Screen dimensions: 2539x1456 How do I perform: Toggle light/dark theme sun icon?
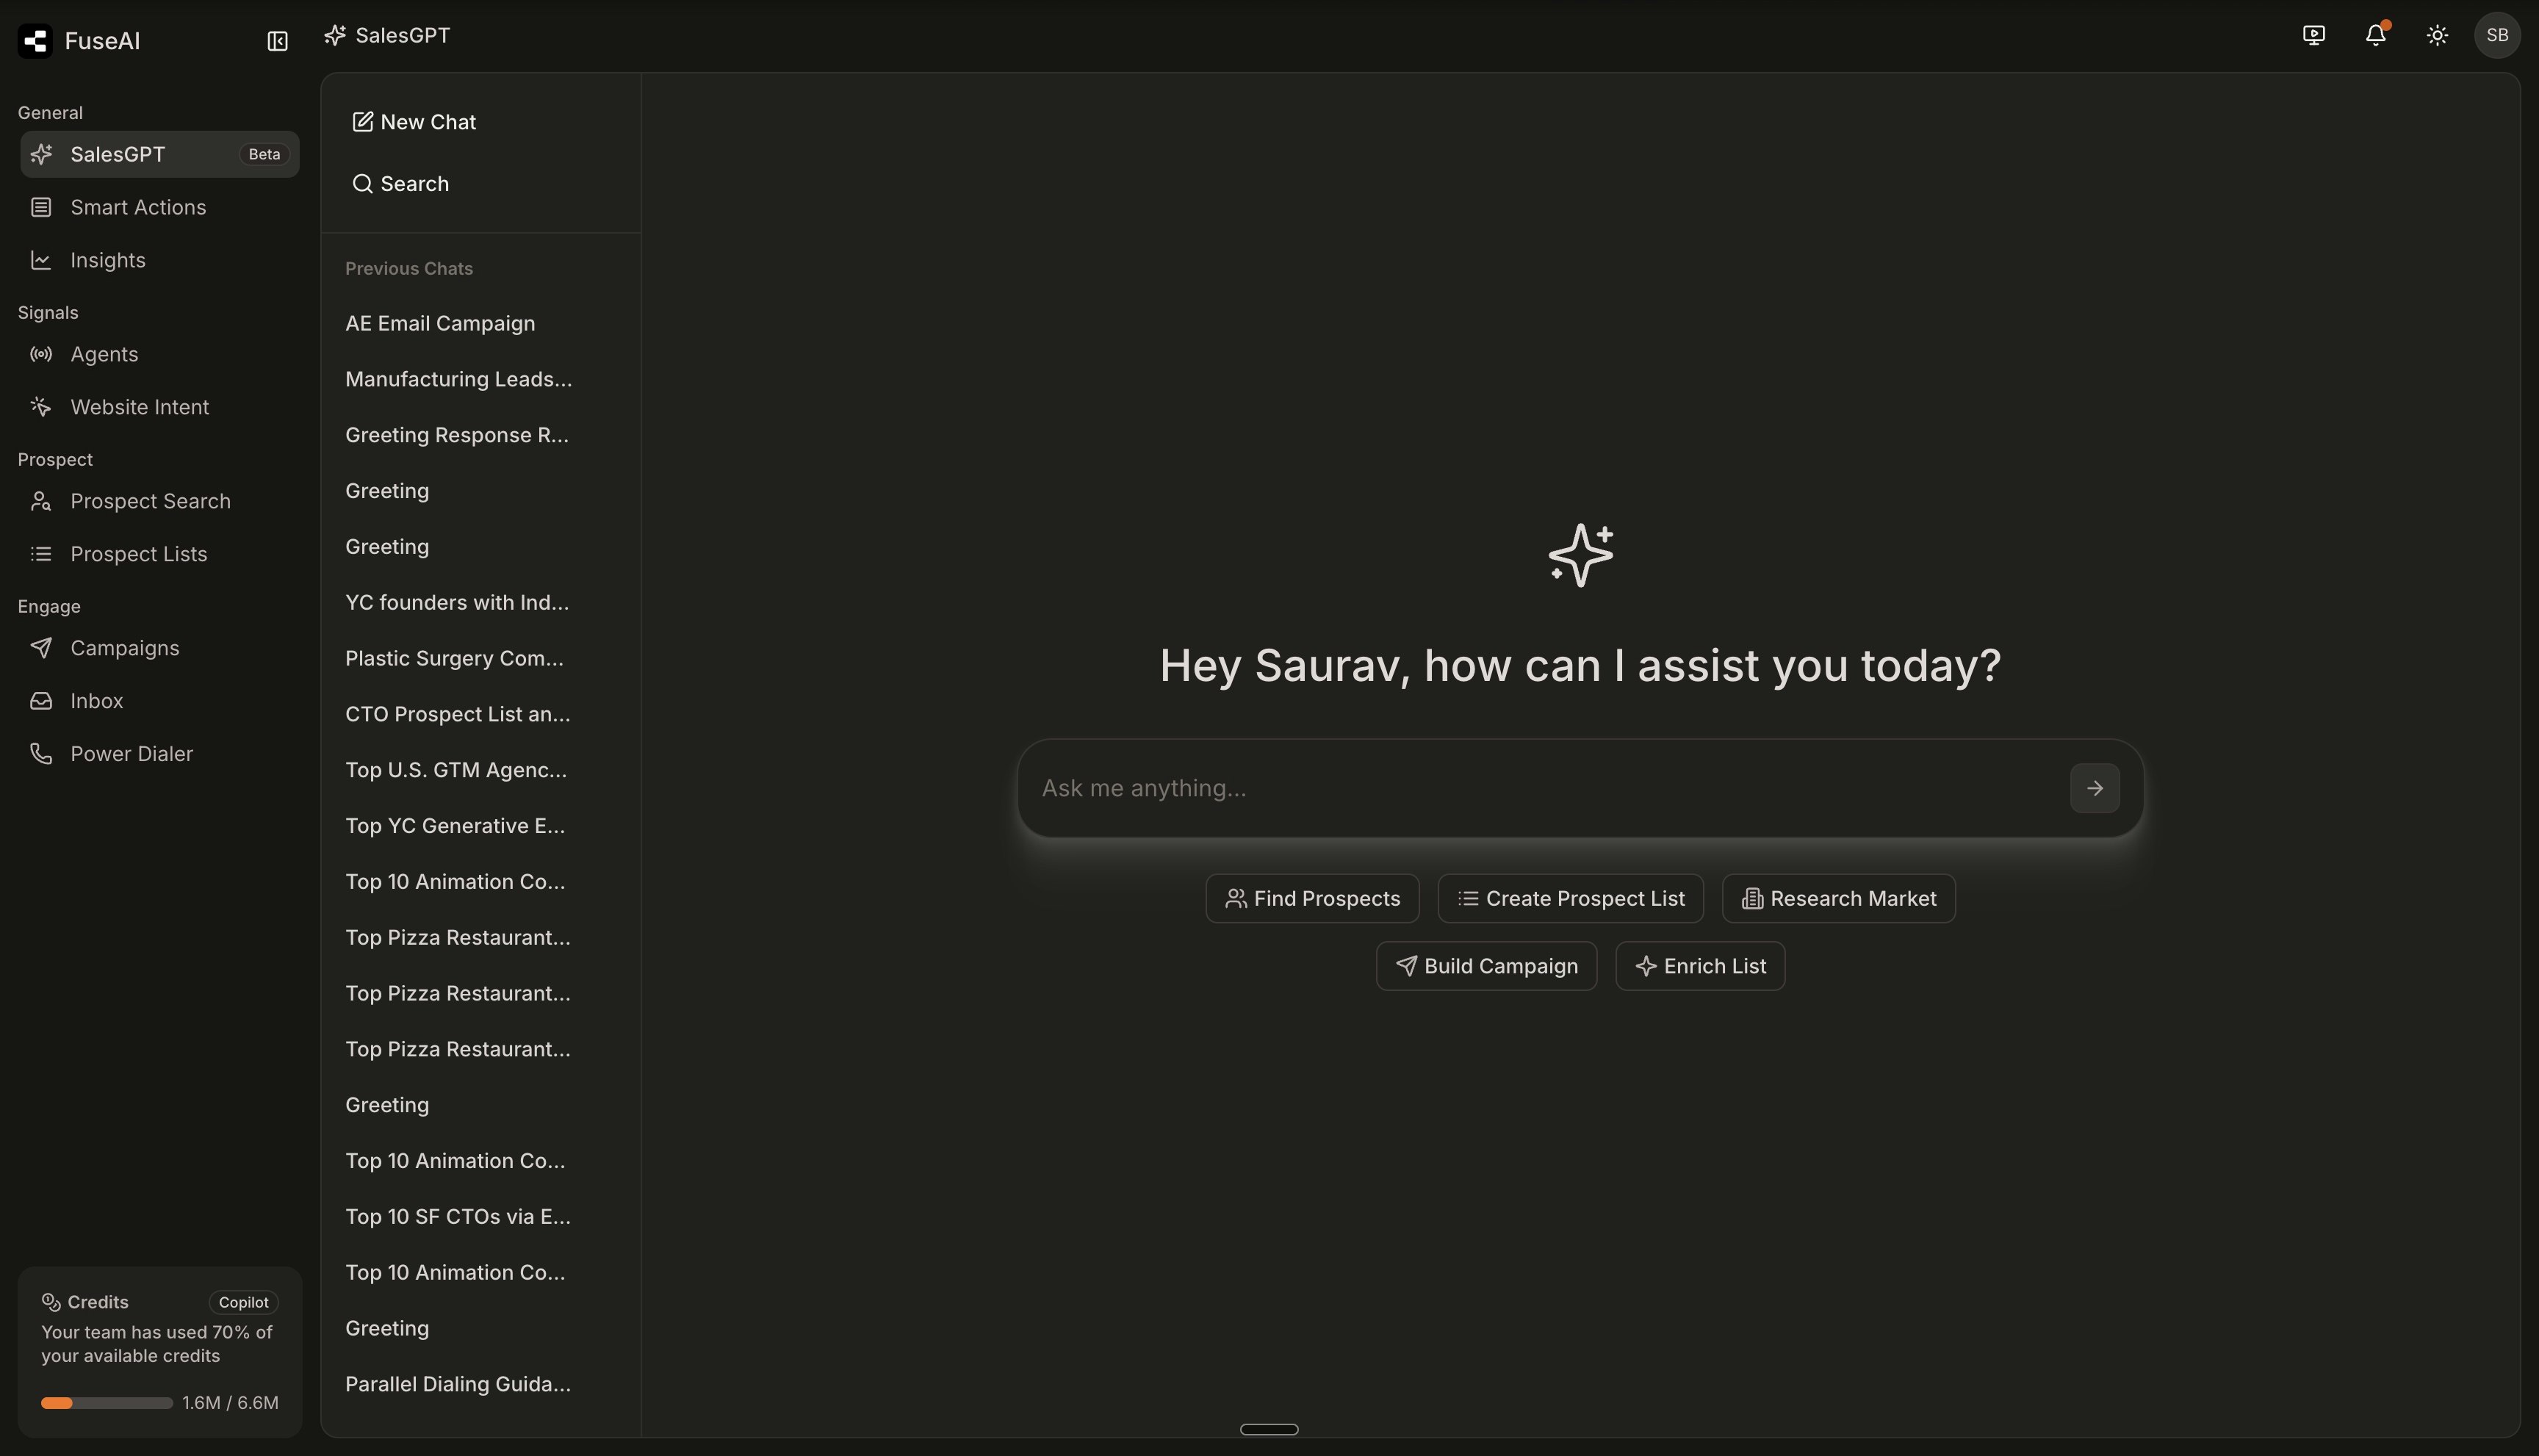2437,35
